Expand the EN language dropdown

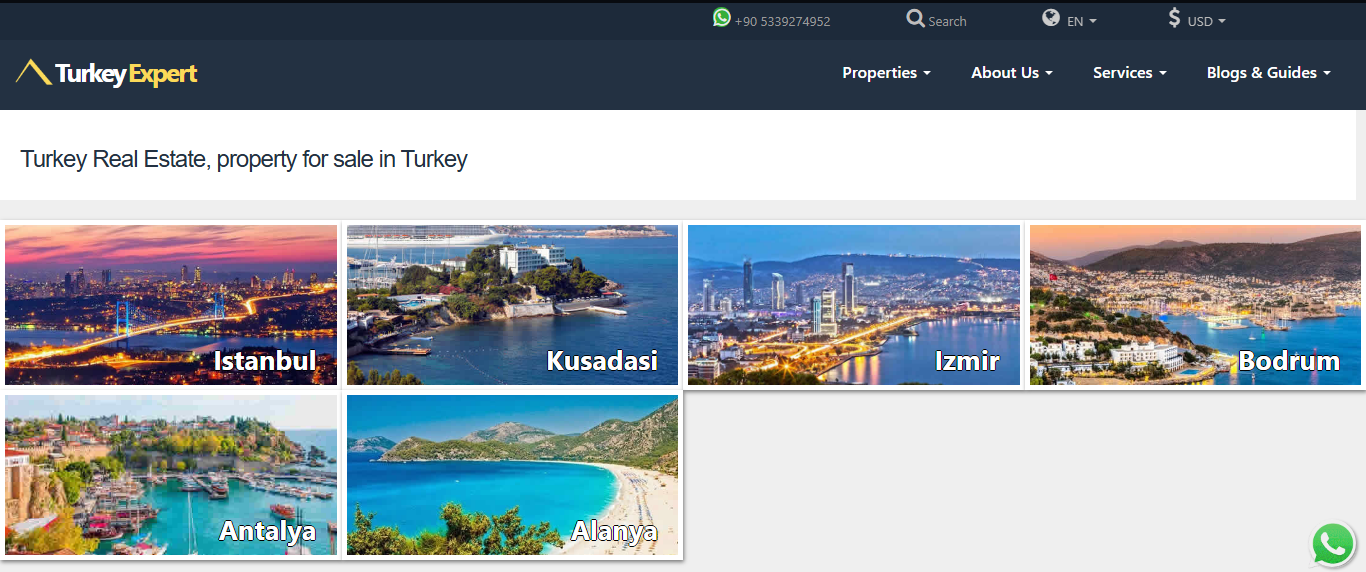[x=1081, y=21]
